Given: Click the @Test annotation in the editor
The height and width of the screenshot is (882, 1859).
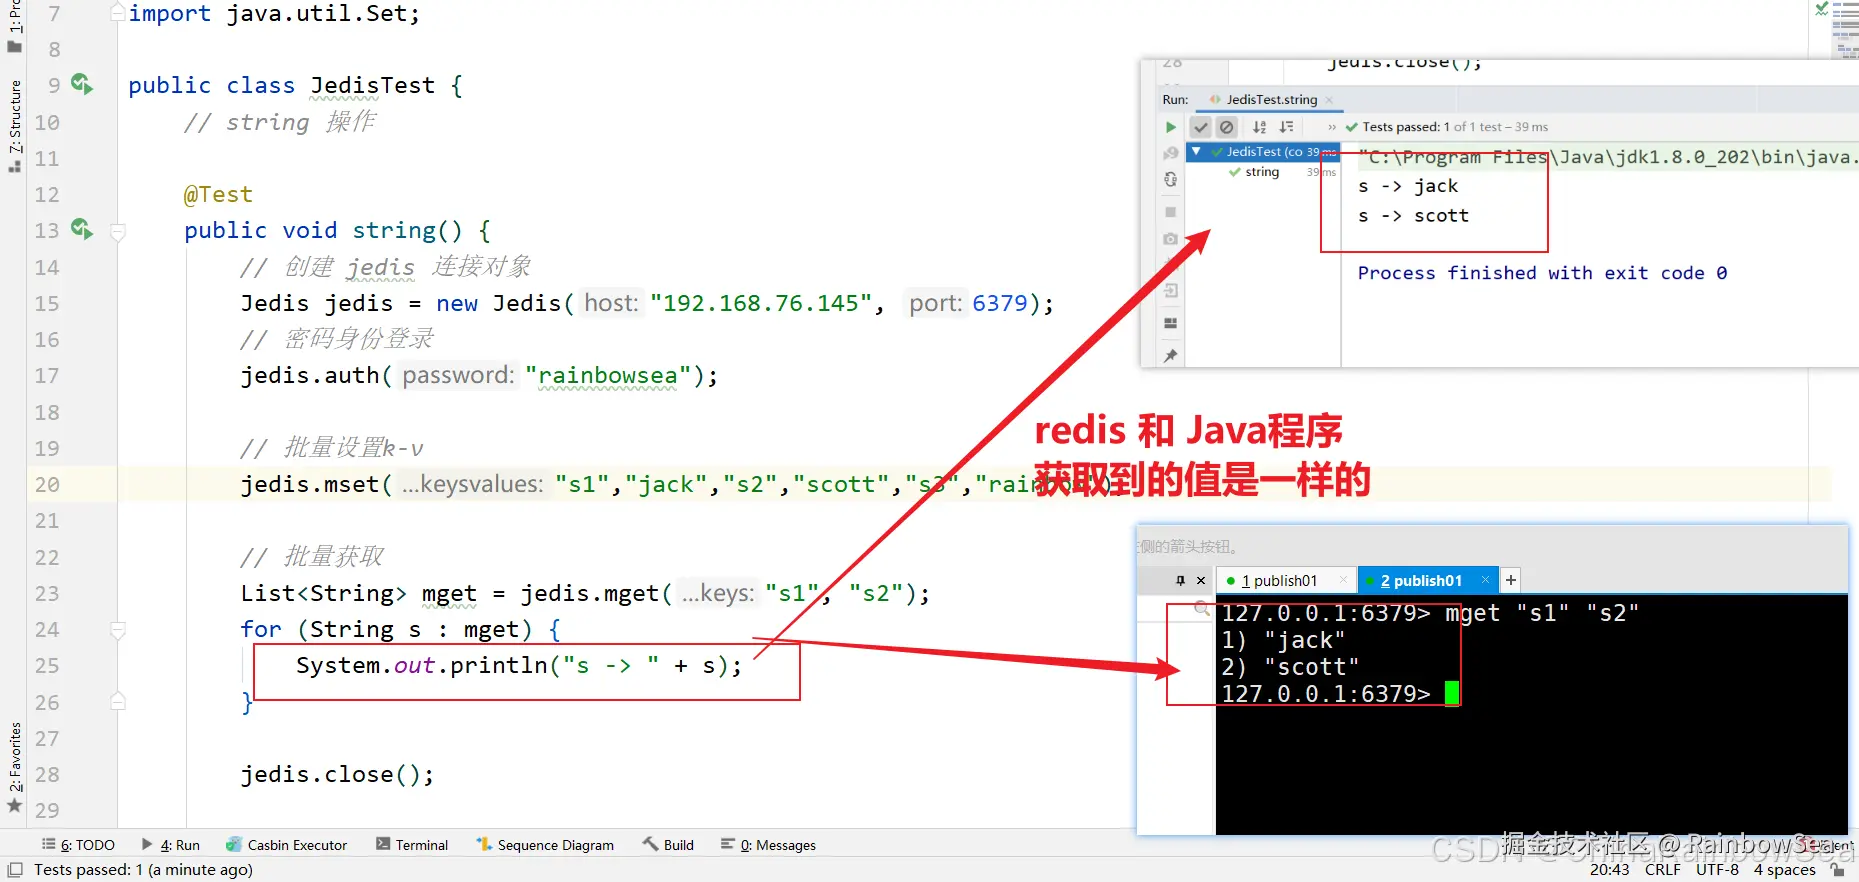Looking at the screenshot, I should 218,194.
